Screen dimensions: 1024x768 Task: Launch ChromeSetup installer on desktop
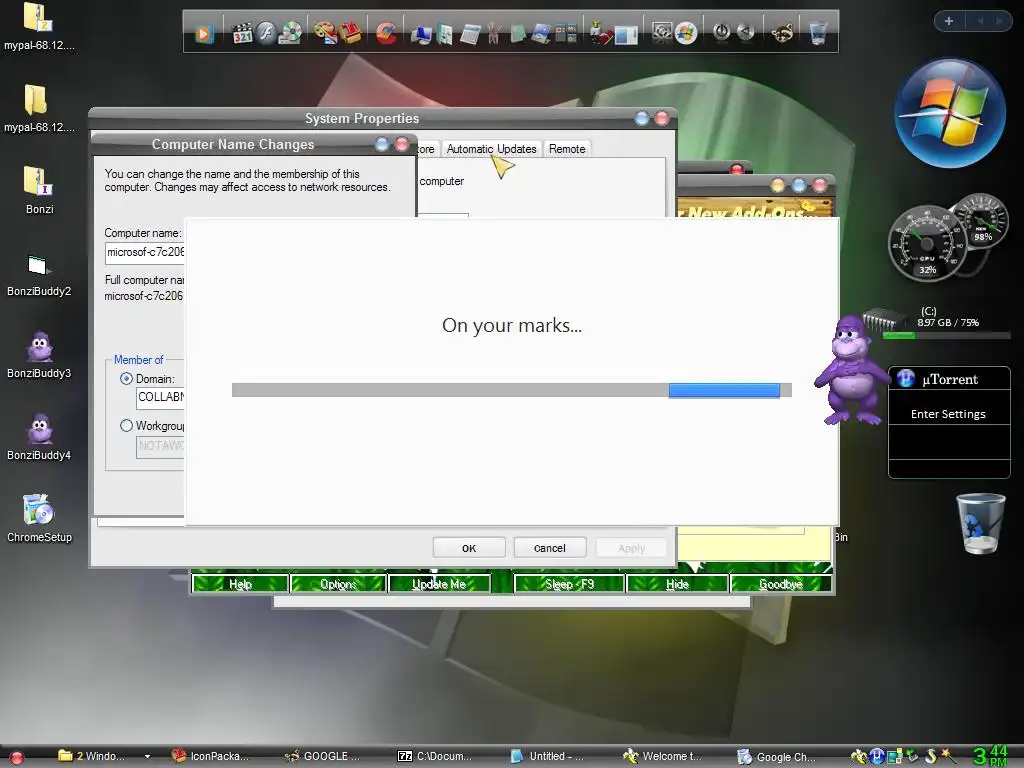(x=39, y=519)
